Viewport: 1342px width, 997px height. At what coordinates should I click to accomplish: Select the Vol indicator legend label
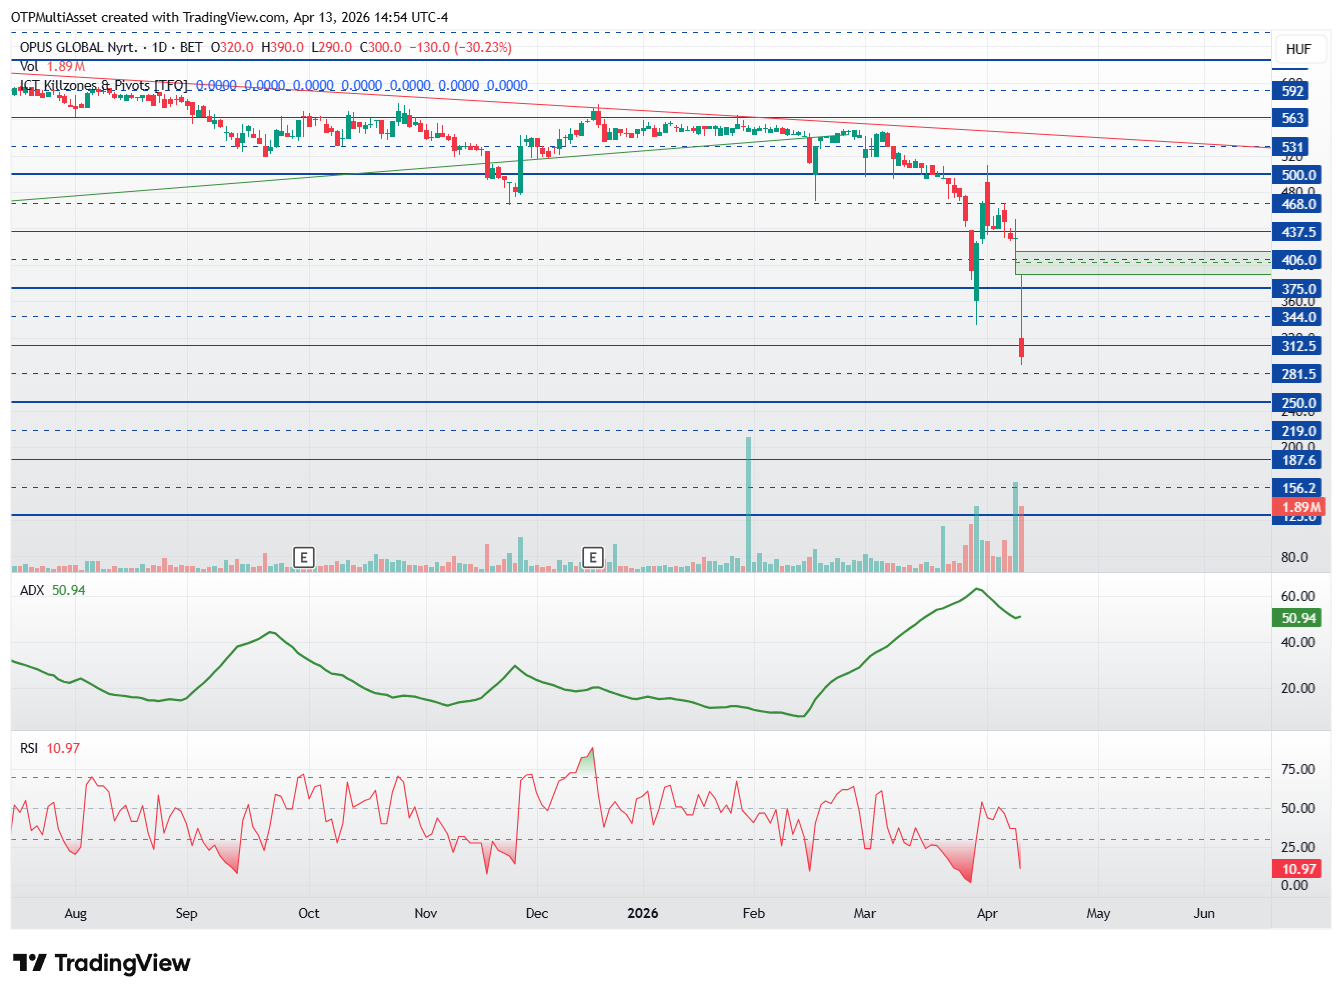(29, 66)
